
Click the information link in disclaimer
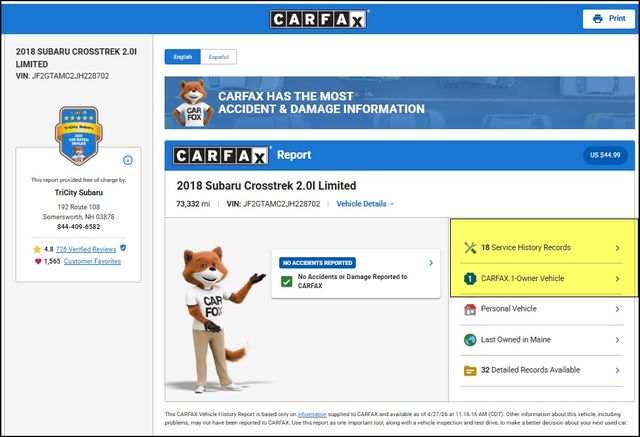tap(311, 413)
